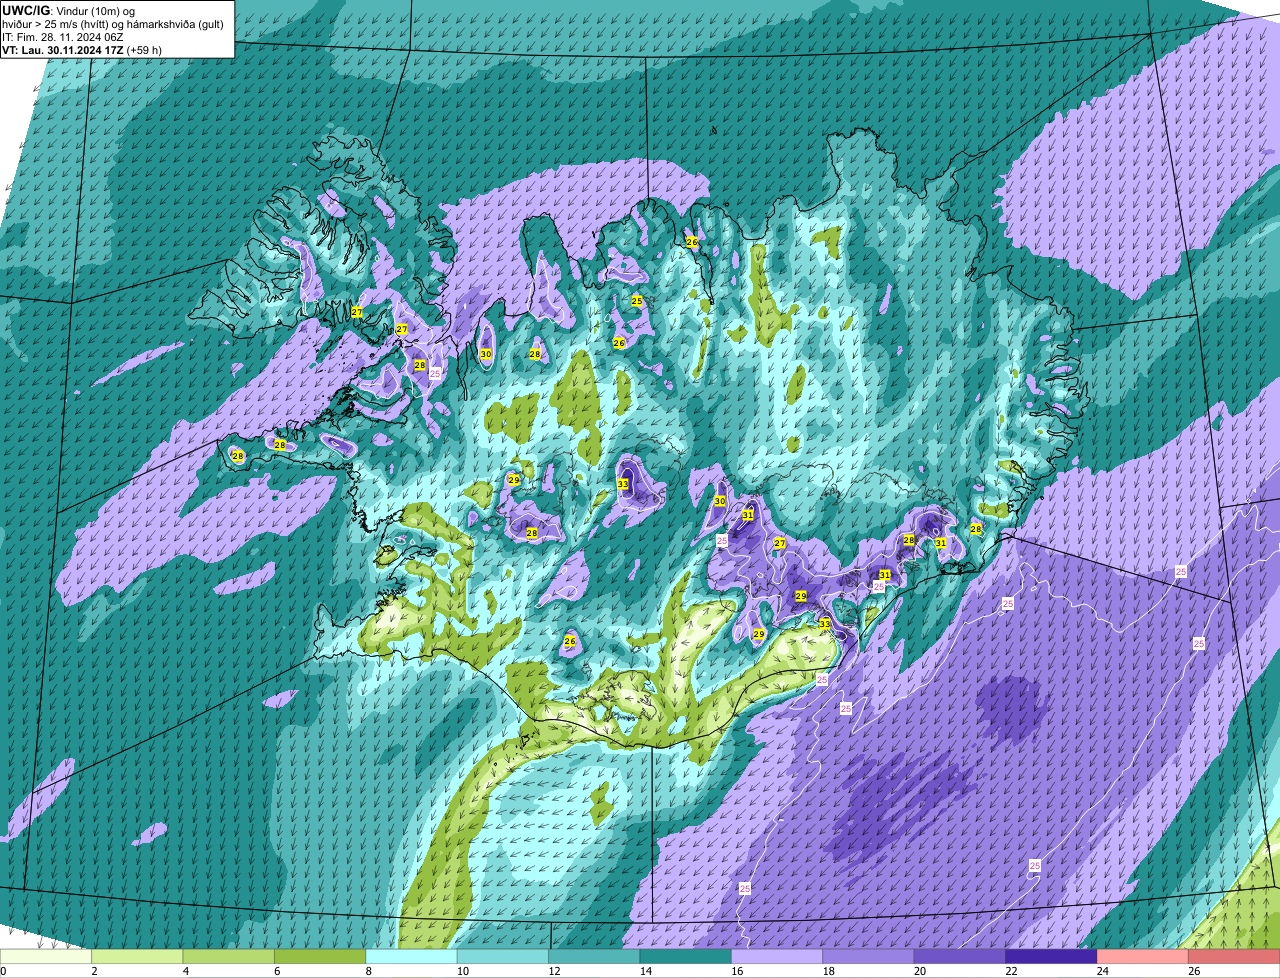Click the 16–18 m/s light lavender swatch
Screen dimensions: 1280x978
tap(777, 956)
